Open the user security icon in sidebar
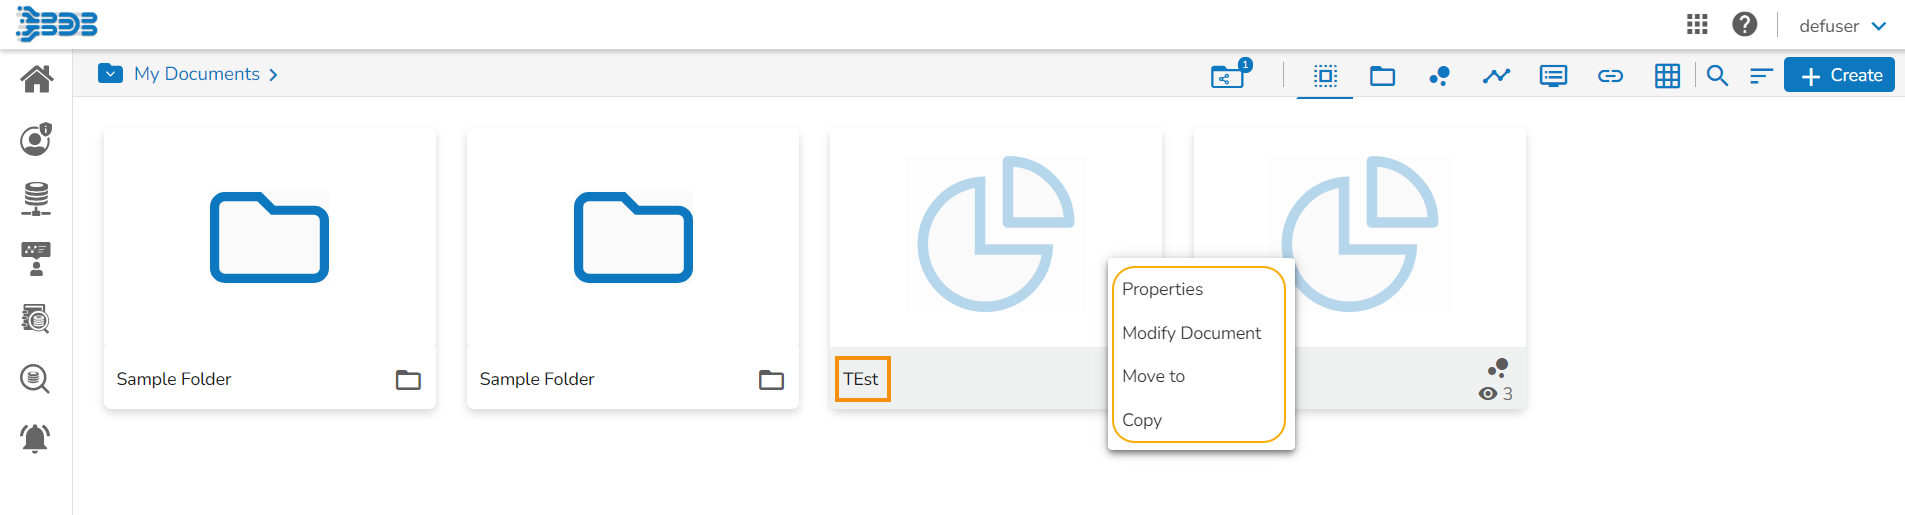 click(x=36, y=139)
